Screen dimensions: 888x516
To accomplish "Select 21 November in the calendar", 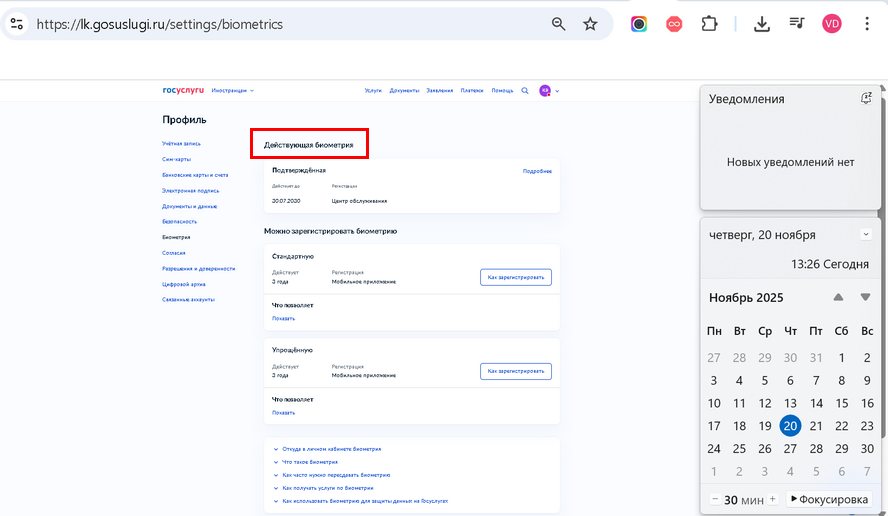I will click(x=816, y=426).
